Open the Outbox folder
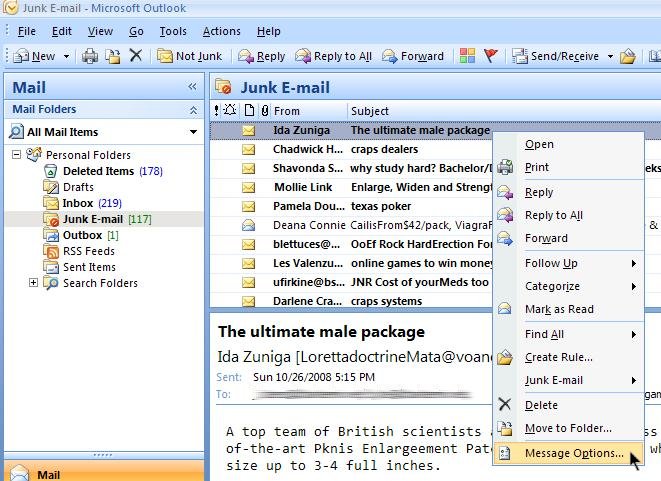This screenshot has height=481, width=661. 81,235
